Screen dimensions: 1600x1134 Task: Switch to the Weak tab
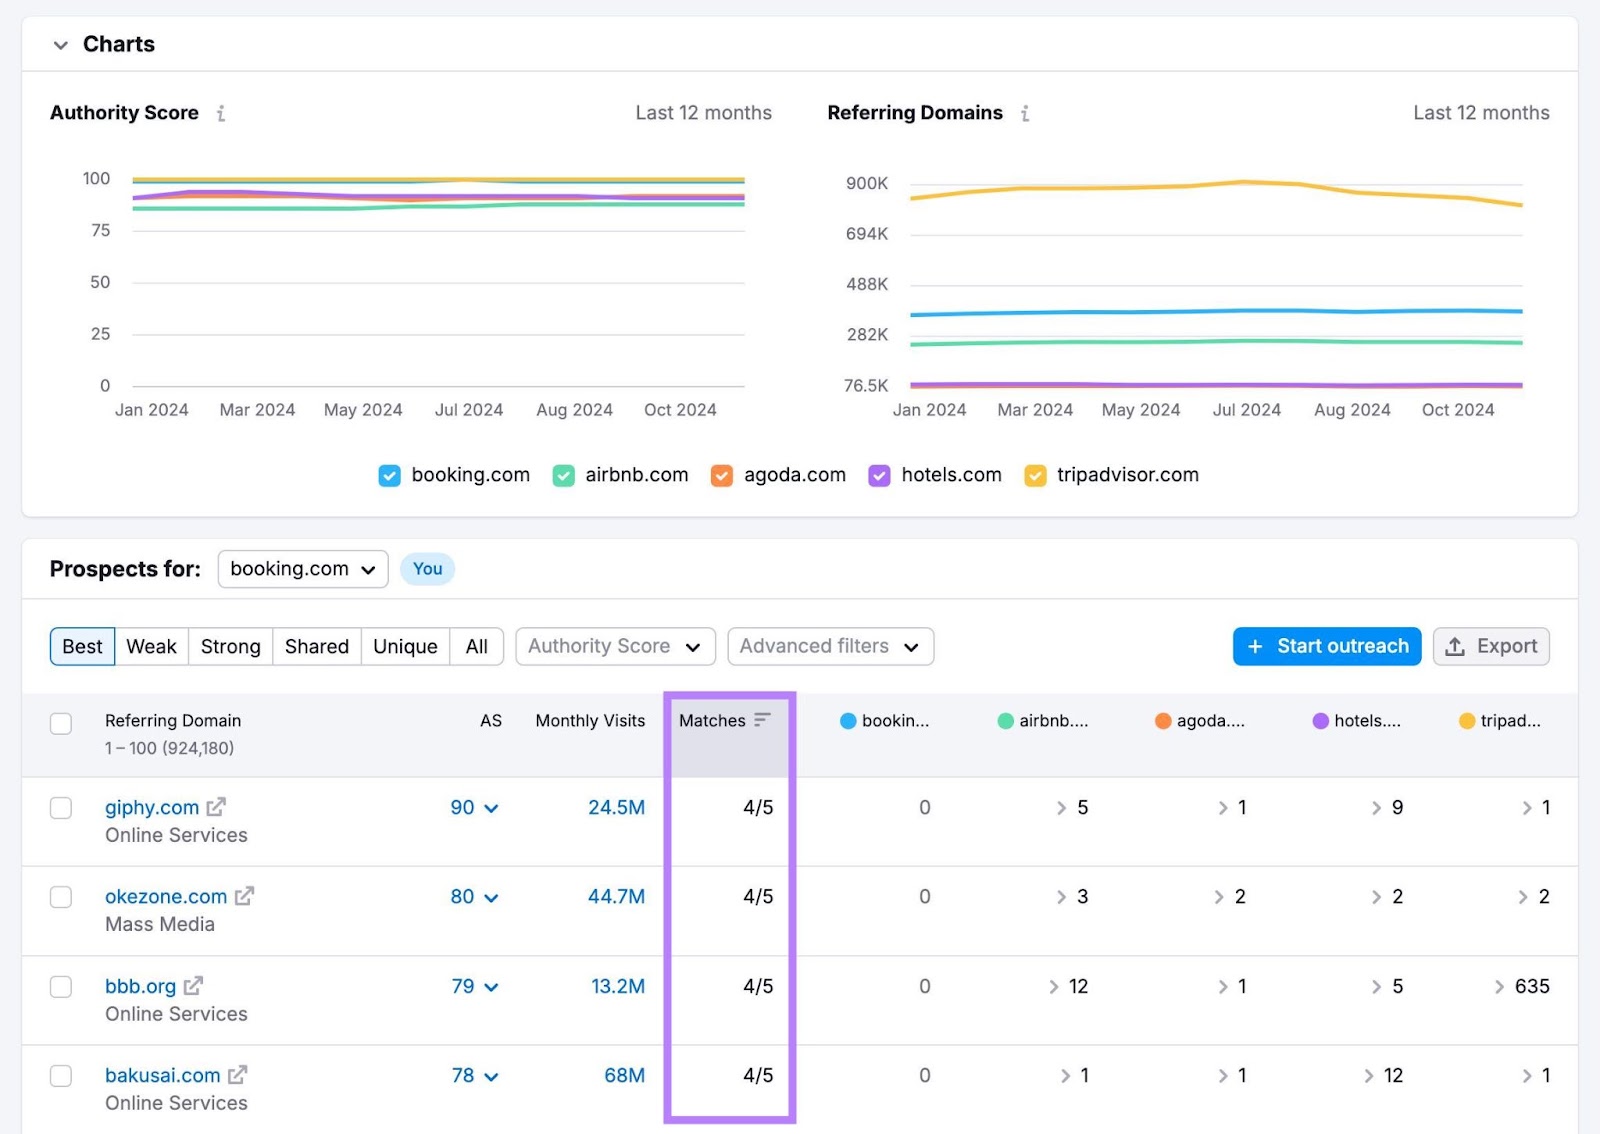click(x=151, y=647)
